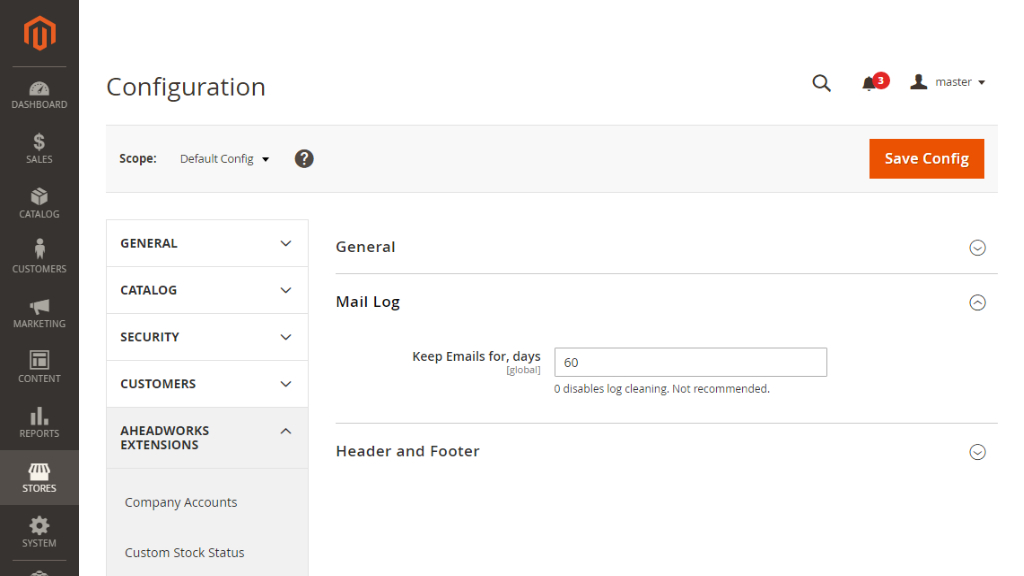The image size is (1024, 576).
Task: Click the Save Config button
Action: click(x=926, y=159)
